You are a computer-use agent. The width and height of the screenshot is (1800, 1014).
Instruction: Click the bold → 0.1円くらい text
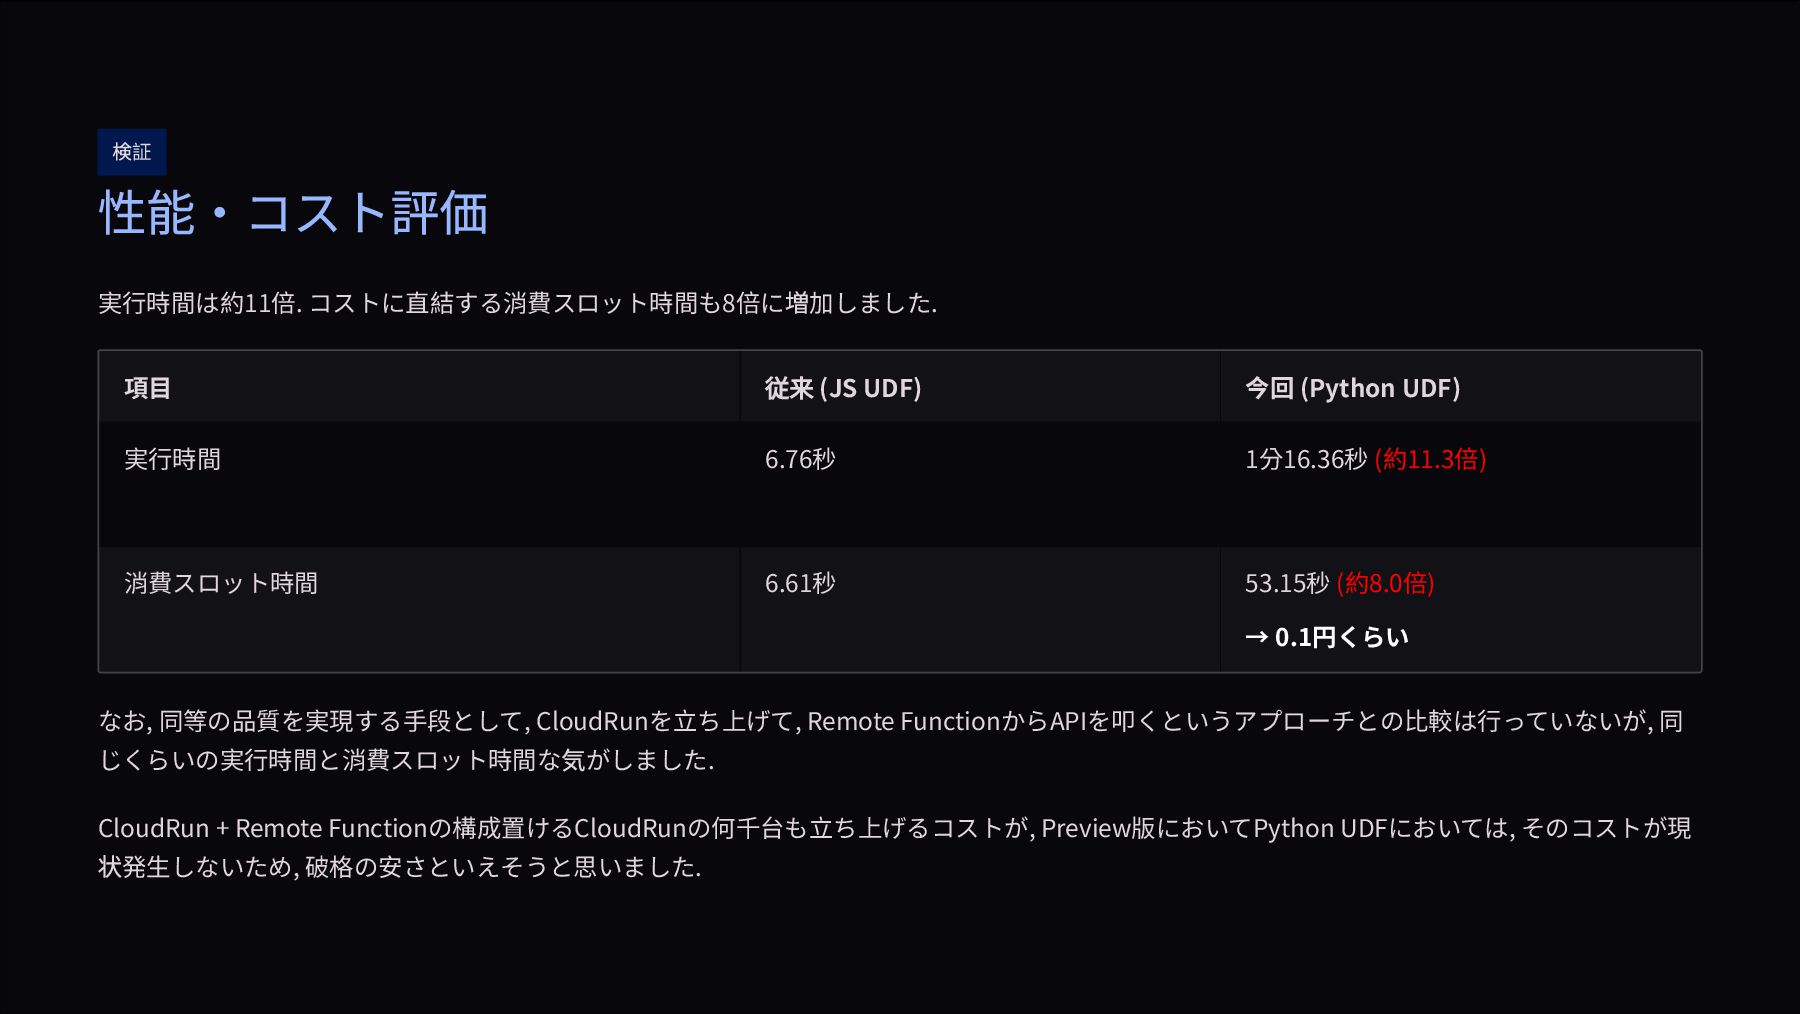[1327, 637]
